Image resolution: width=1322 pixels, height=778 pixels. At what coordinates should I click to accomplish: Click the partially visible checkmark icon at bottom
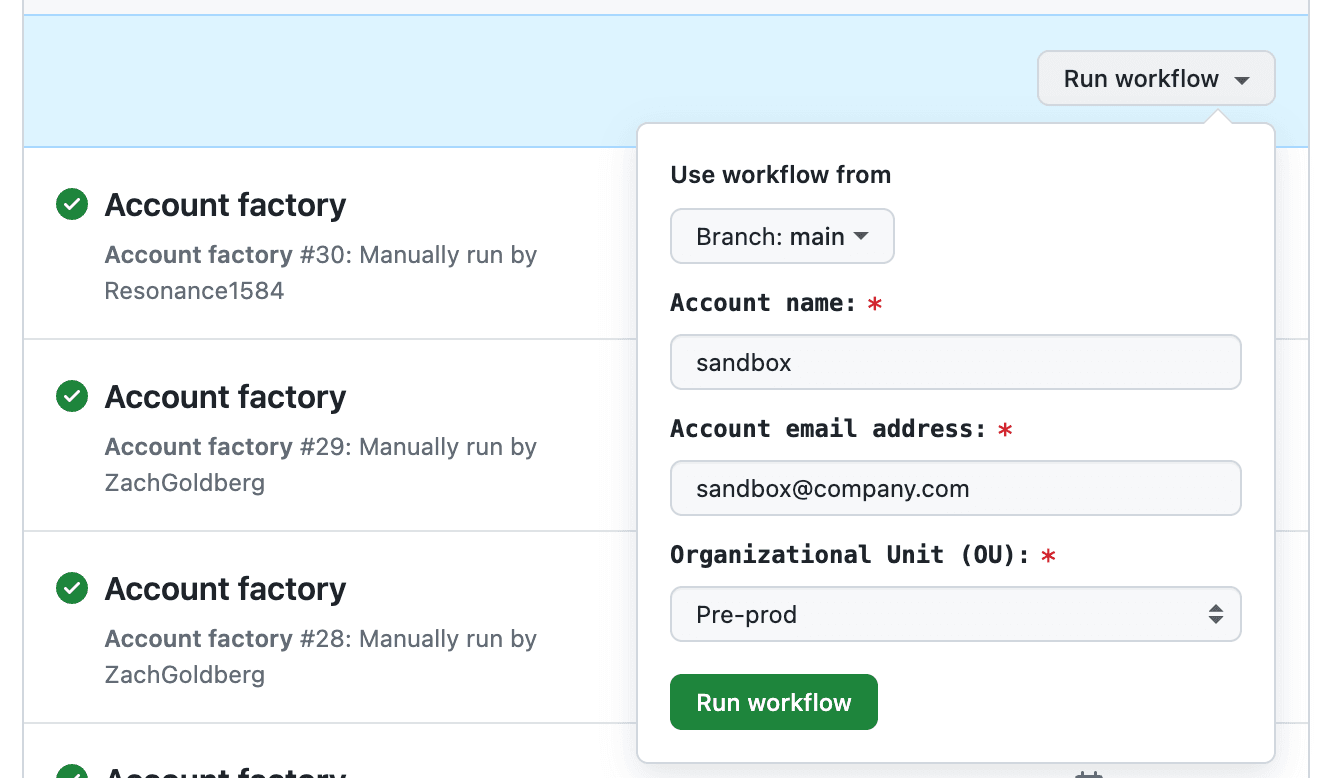[72, 772]
